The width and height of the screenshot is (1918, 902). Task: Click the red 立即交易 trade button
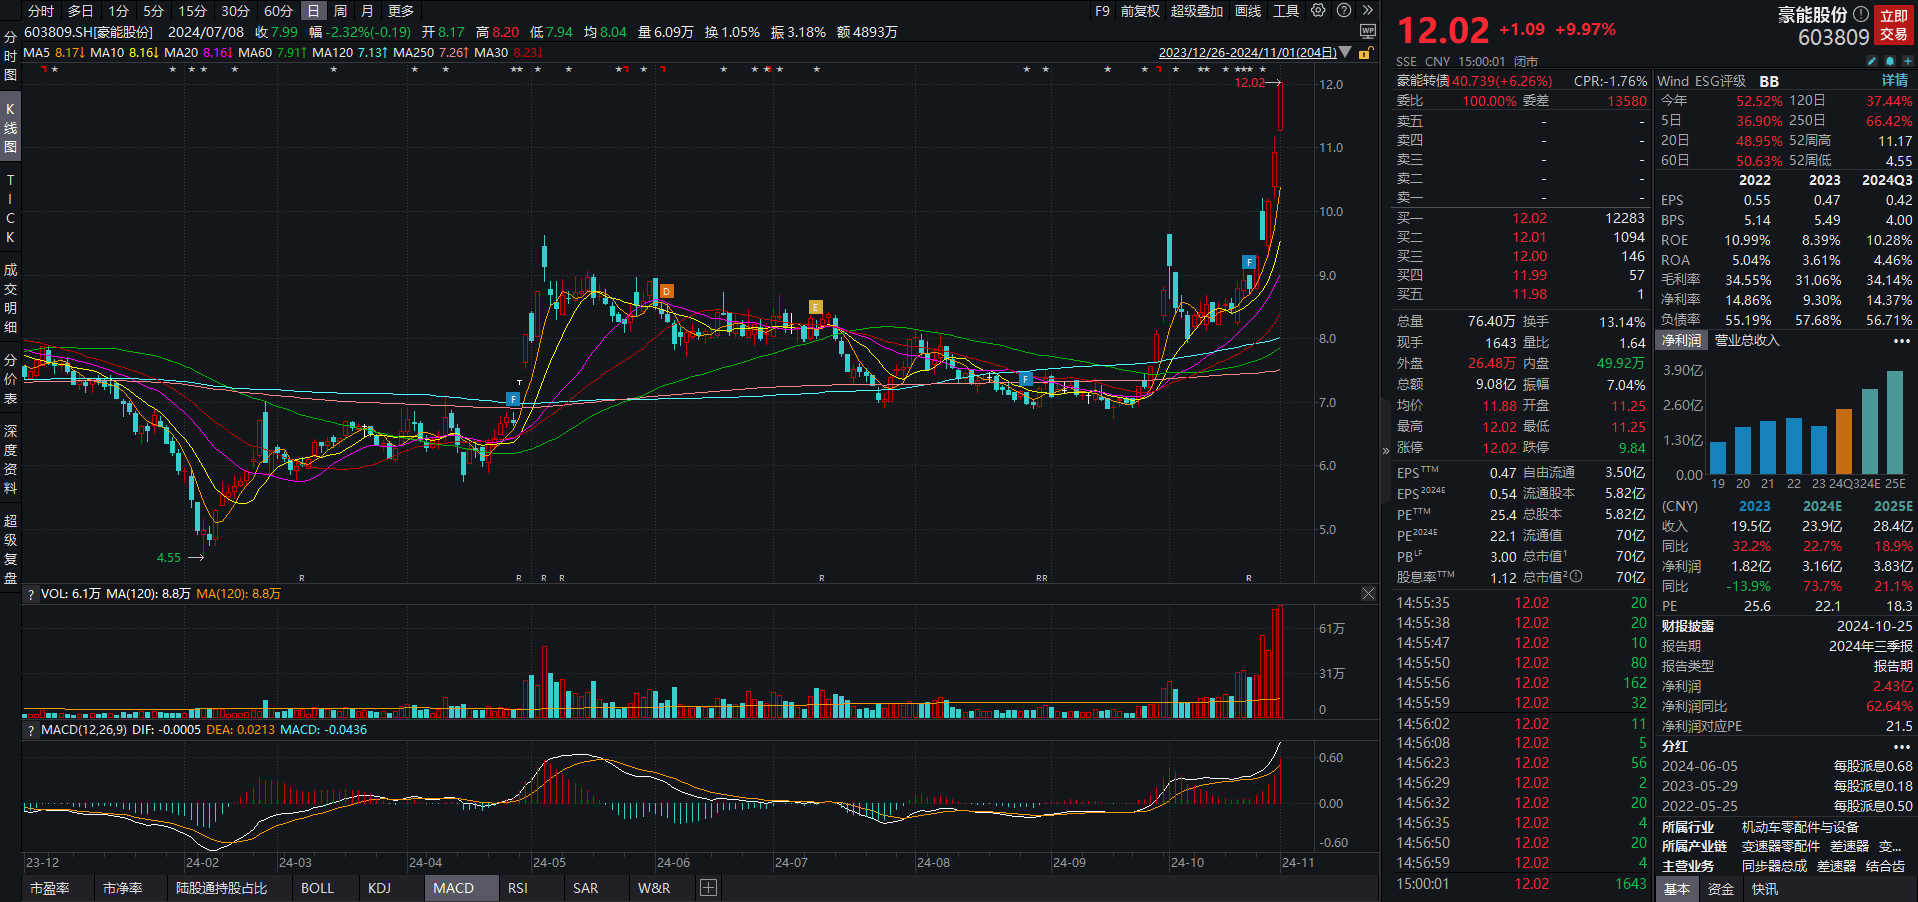pos(1894,25)
